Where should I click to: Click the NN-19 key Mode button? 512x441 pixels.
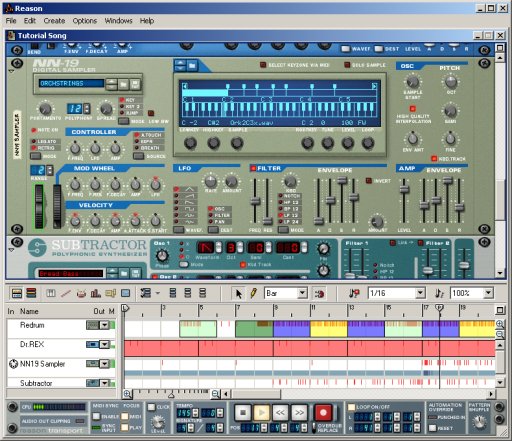pyautogui.click(x=123, y=121)
